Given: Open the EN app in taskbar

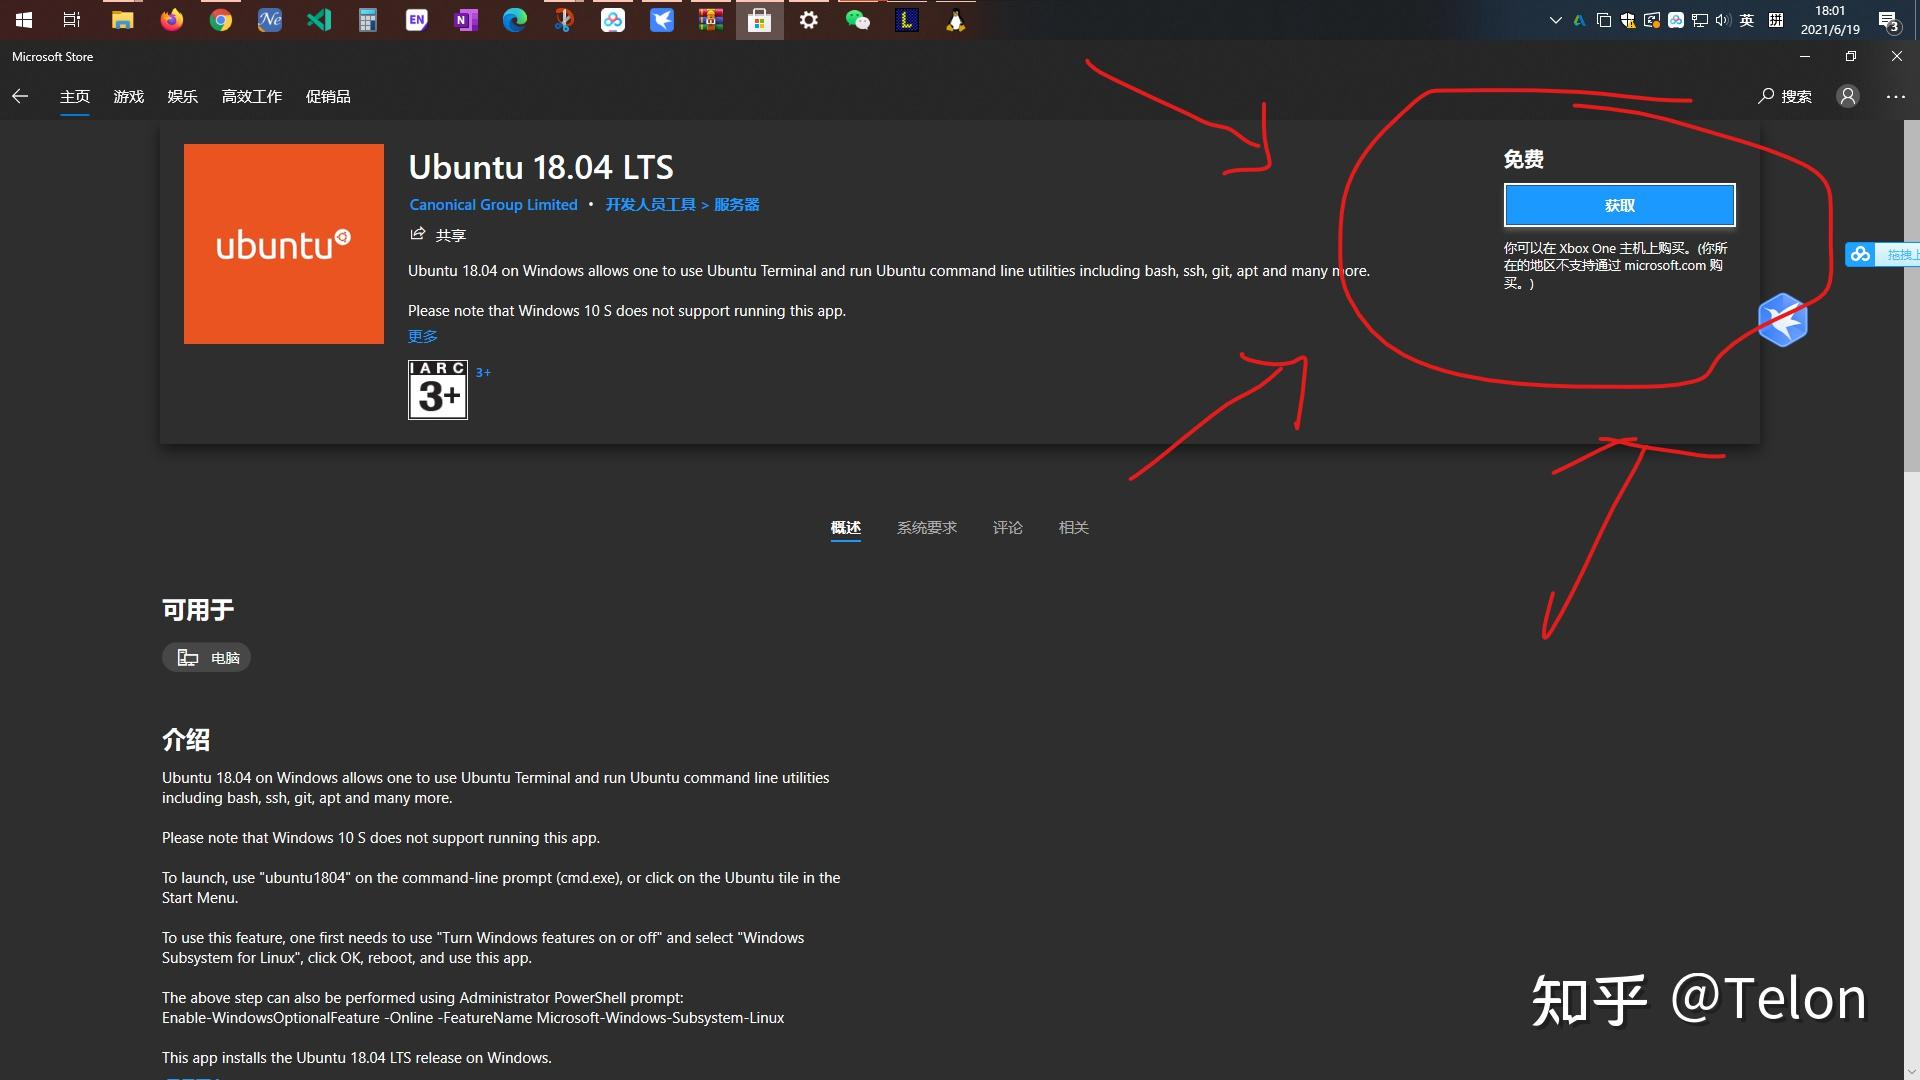Looking at the screenshot, I should [417, 20].
